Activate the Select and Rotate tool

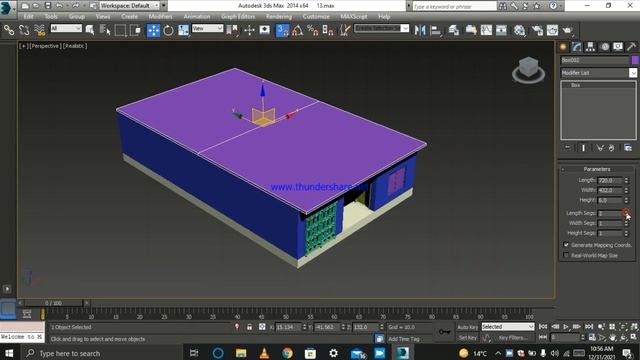[x=168, y=30]
